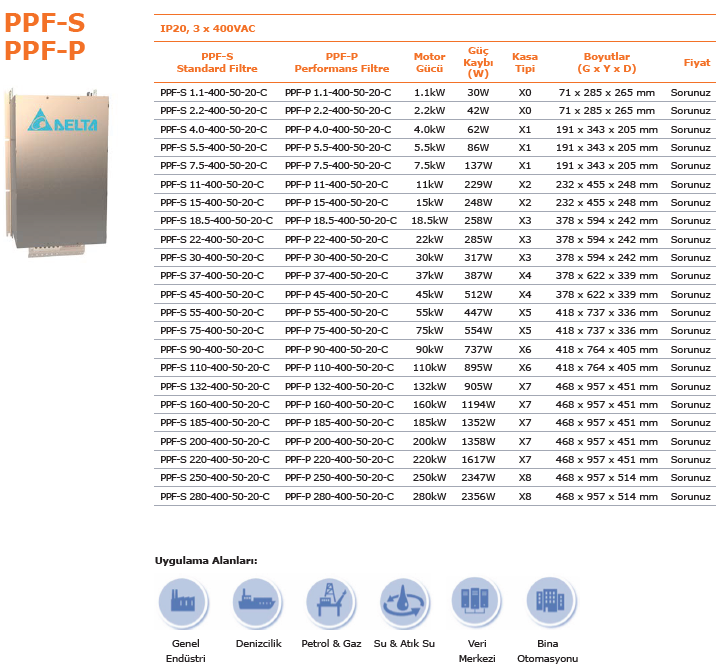Click the 18.5kW motor power value
This screenshot has height=670, width=724.
click(429, 220)
